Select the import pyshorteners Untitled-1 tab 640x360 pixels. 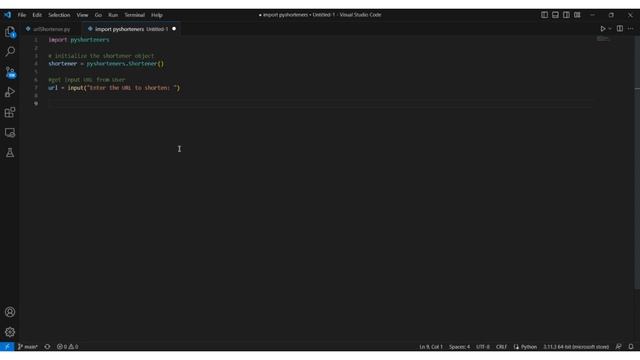[131, 29]
